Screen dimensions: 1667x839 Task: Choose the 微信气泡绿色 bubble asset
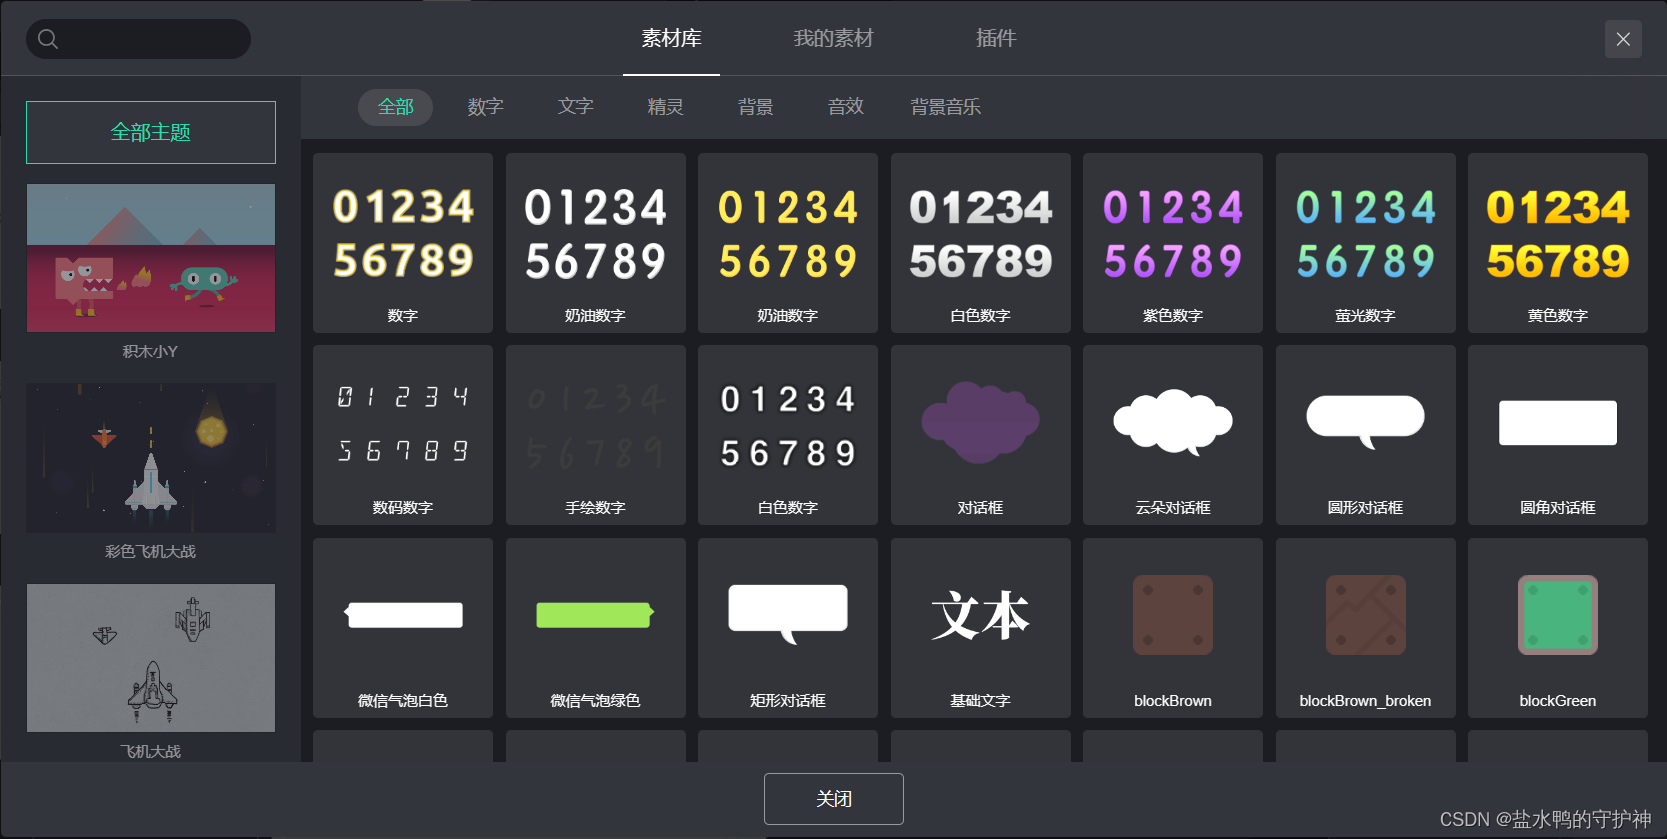596,628
